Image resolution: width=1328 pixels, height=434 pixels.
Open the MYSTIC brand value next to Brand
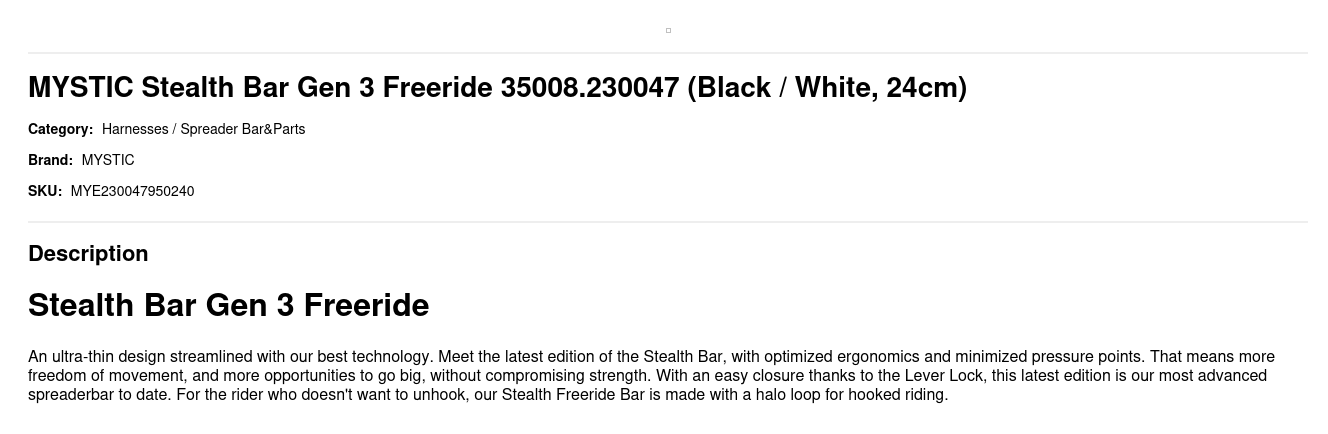(x=108, y=160)
